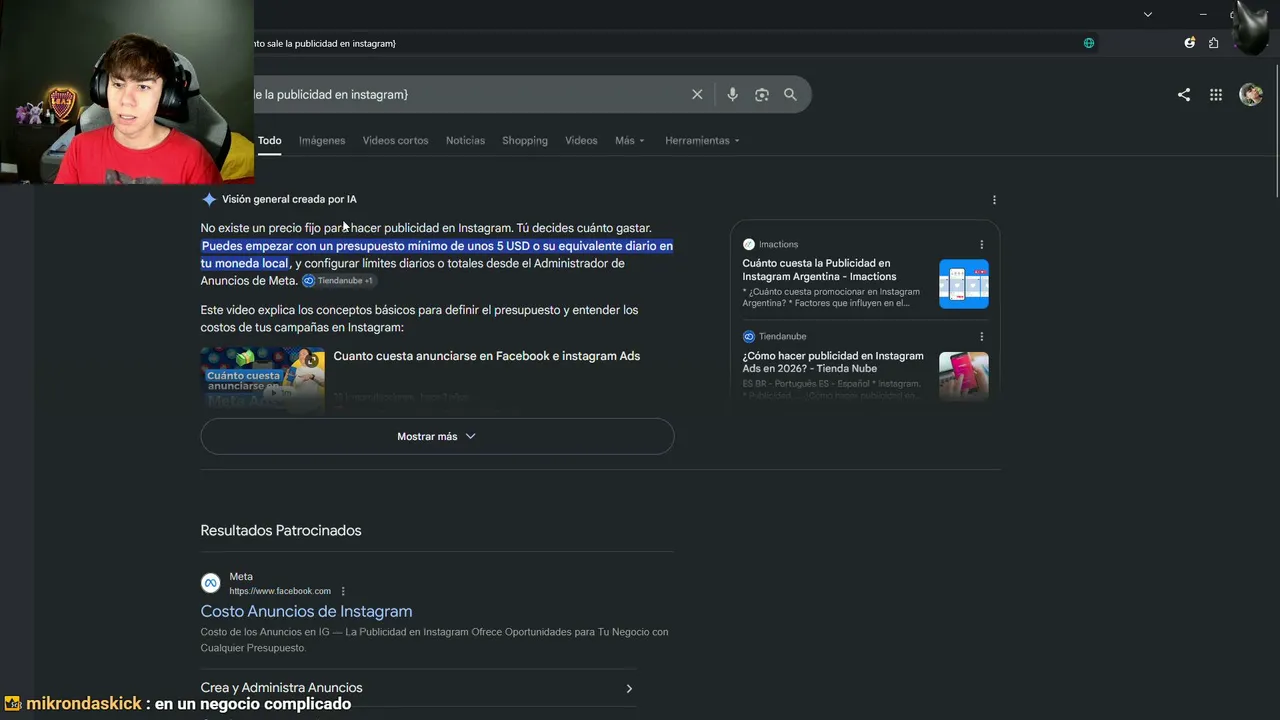1280x720 pixels.
Task: Open the Shopping tab
Action: 525,141
